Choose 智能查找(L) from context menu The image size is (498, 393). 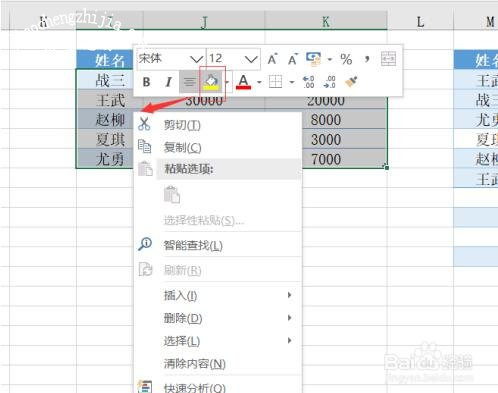(x=193, y=246)
